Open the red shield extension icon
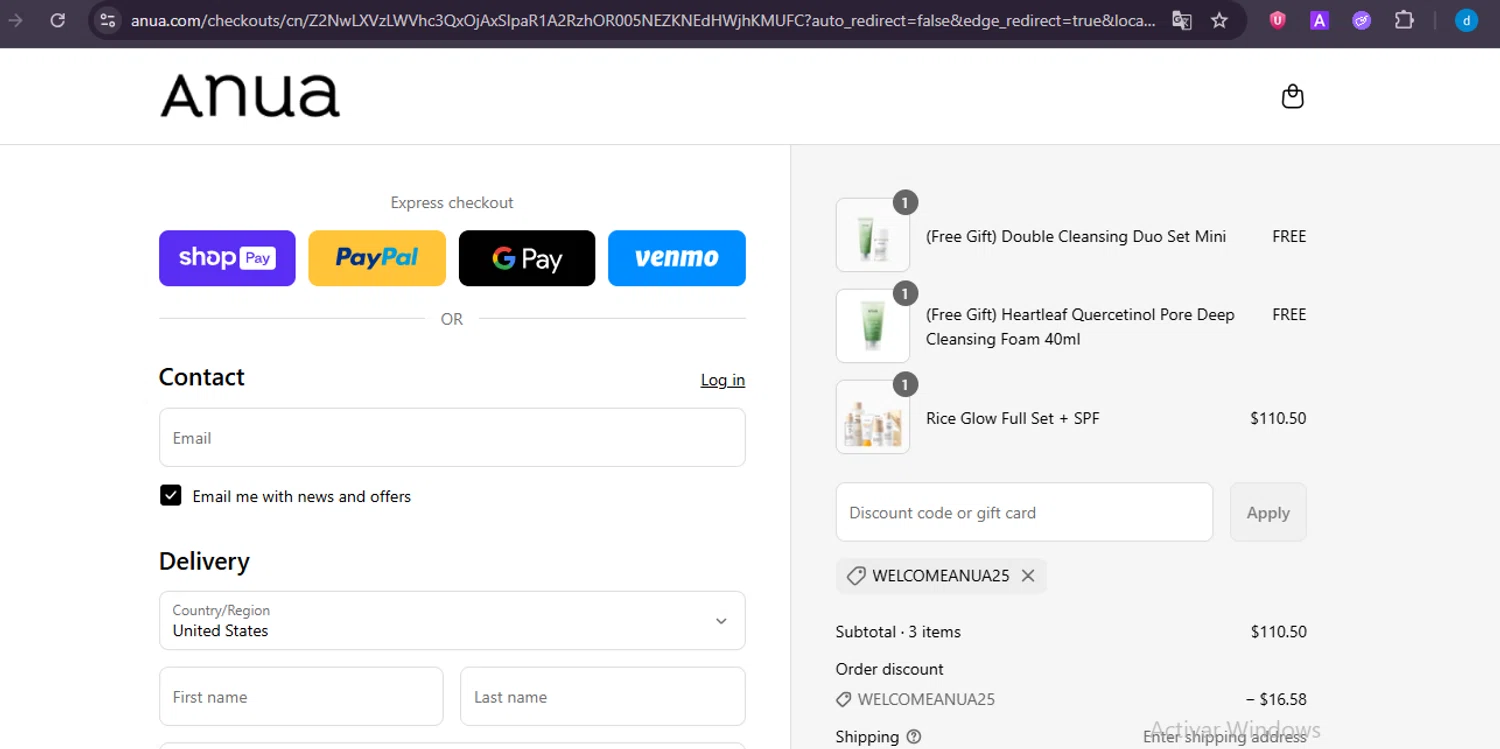Screen dimensions: 1500x749 1277,20
